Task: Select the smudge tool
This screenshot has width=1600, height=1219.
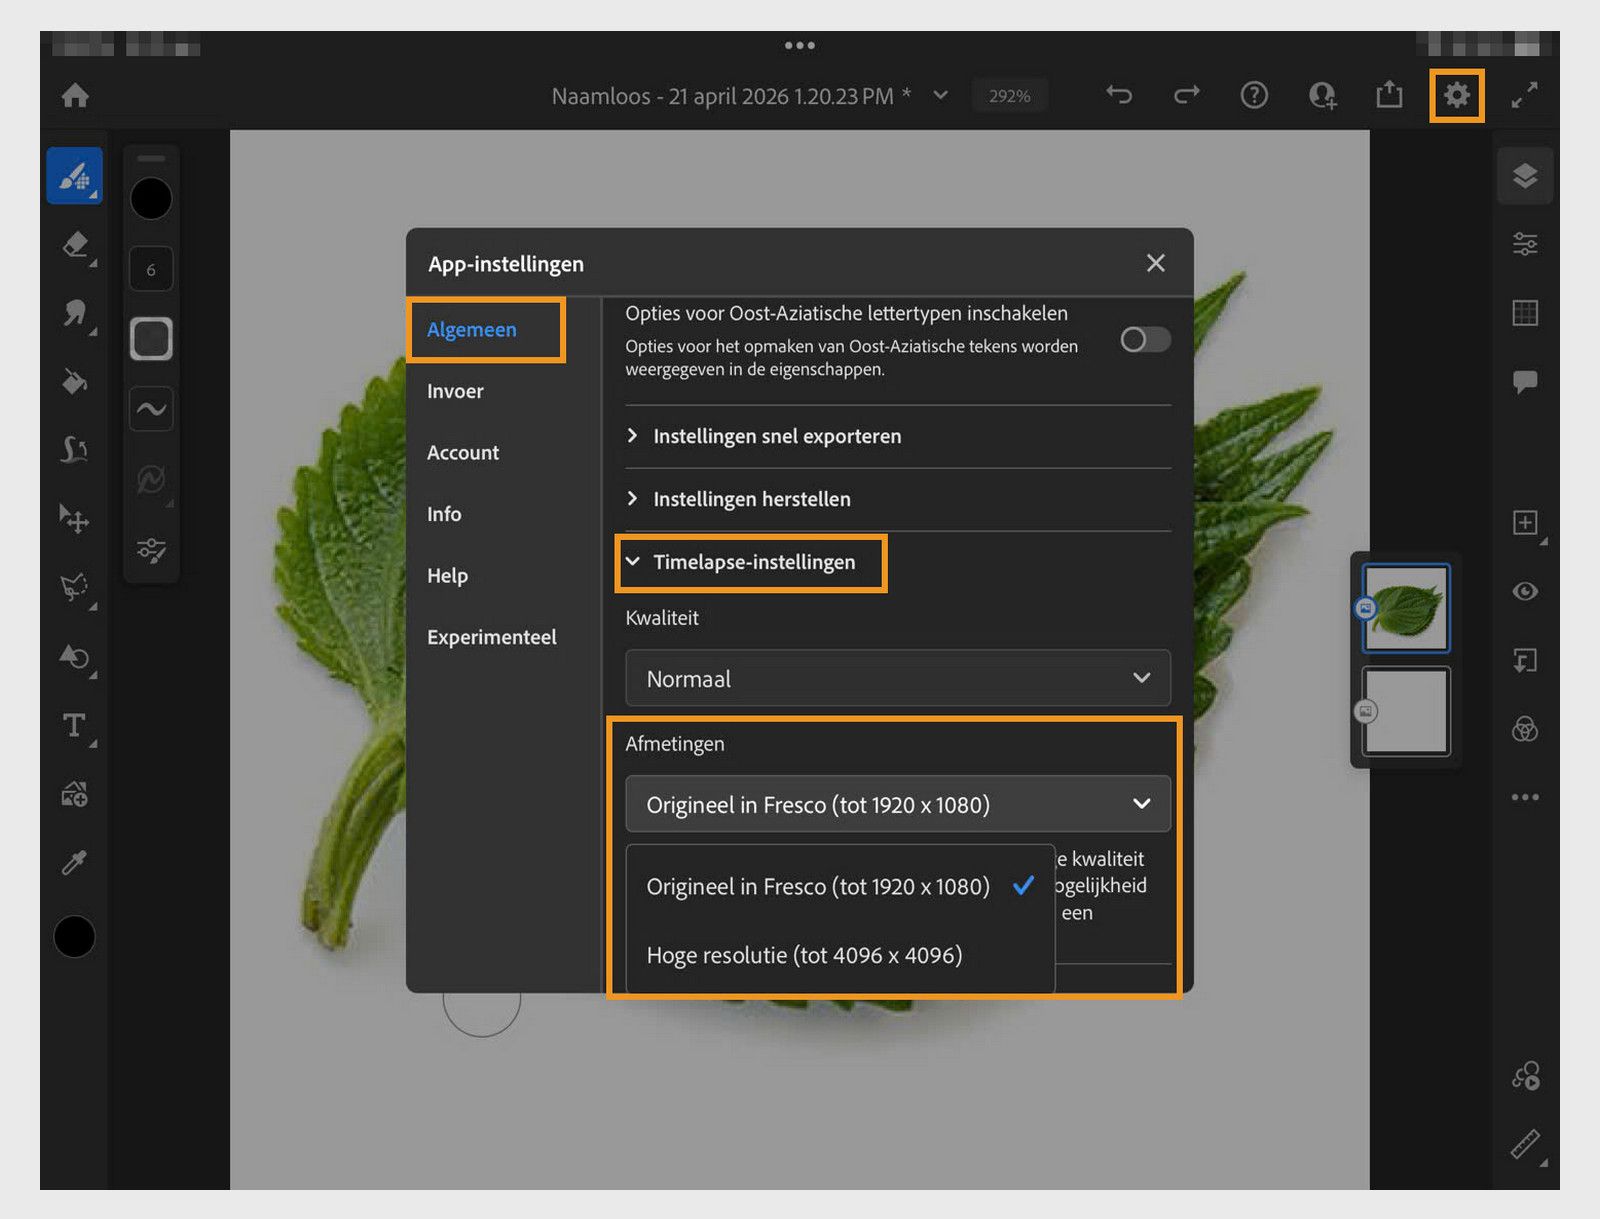Action: coord(75,314)
